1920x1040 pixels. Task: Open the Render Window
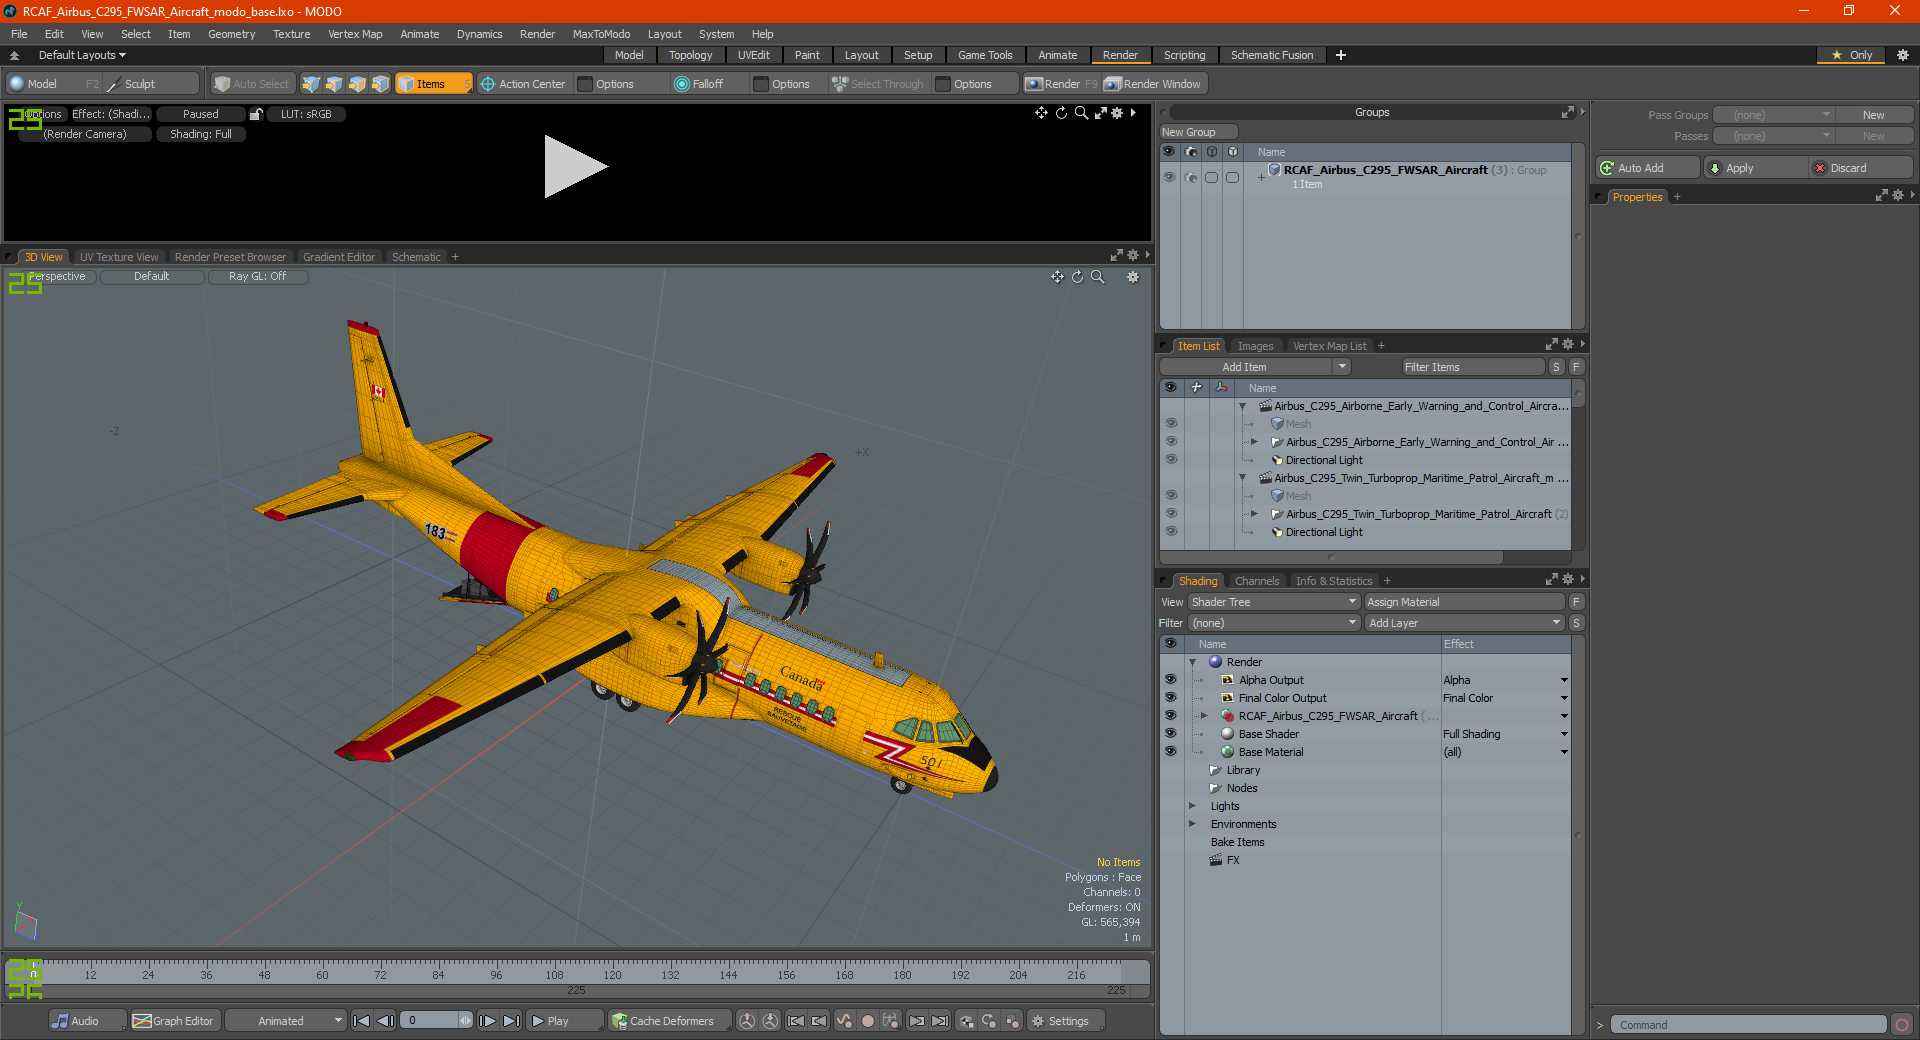point(1153,84)
